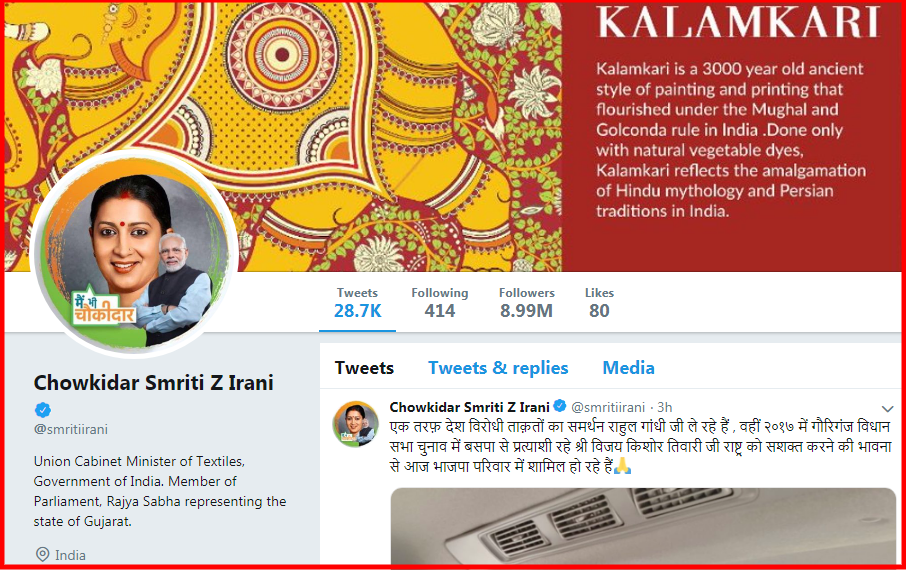The image size is (906, 570).
Task: Open the tweet's attached photo
Action: coord(643,526)
